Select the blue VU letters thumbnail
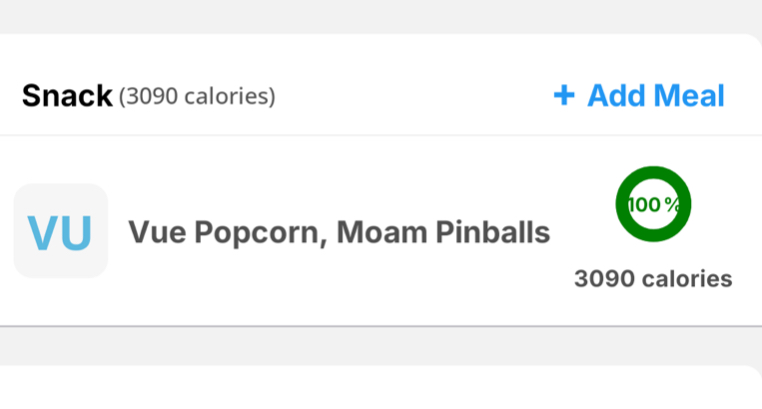The height and width of the screenshot is (409, 762). click(60, 232)
